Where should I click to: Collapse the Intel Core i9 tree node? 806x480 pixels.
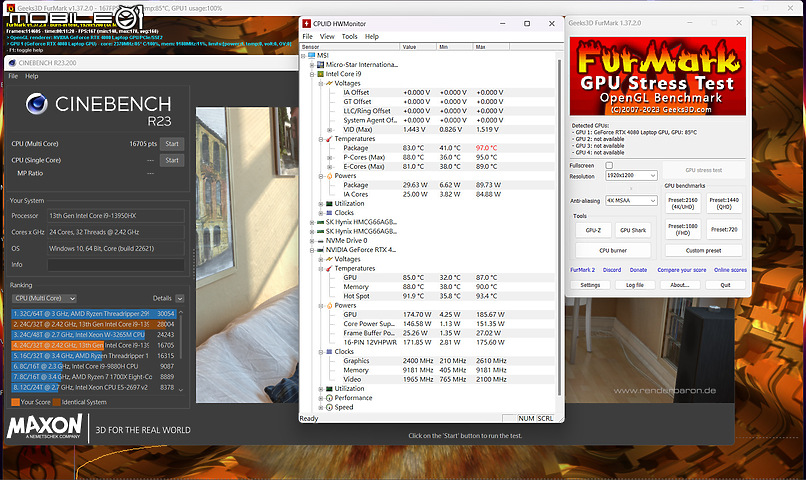[312, 74]
